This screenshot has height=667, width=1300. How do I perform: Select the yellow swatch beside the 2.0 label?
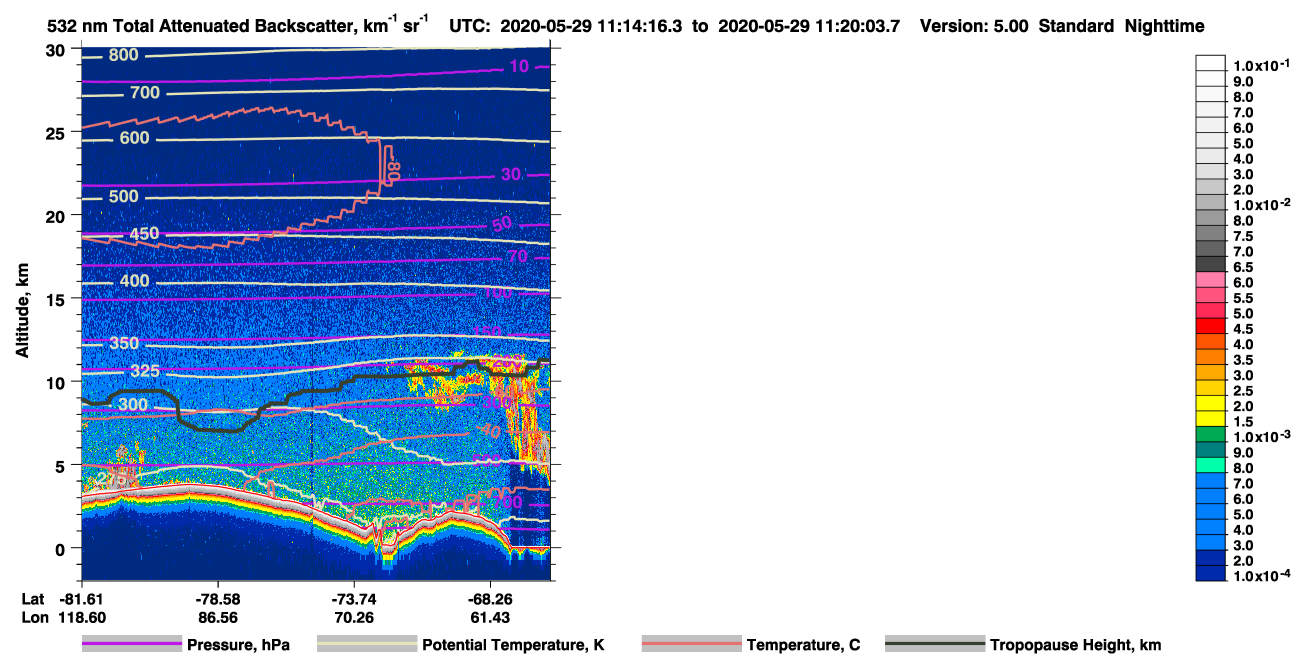1212,403
